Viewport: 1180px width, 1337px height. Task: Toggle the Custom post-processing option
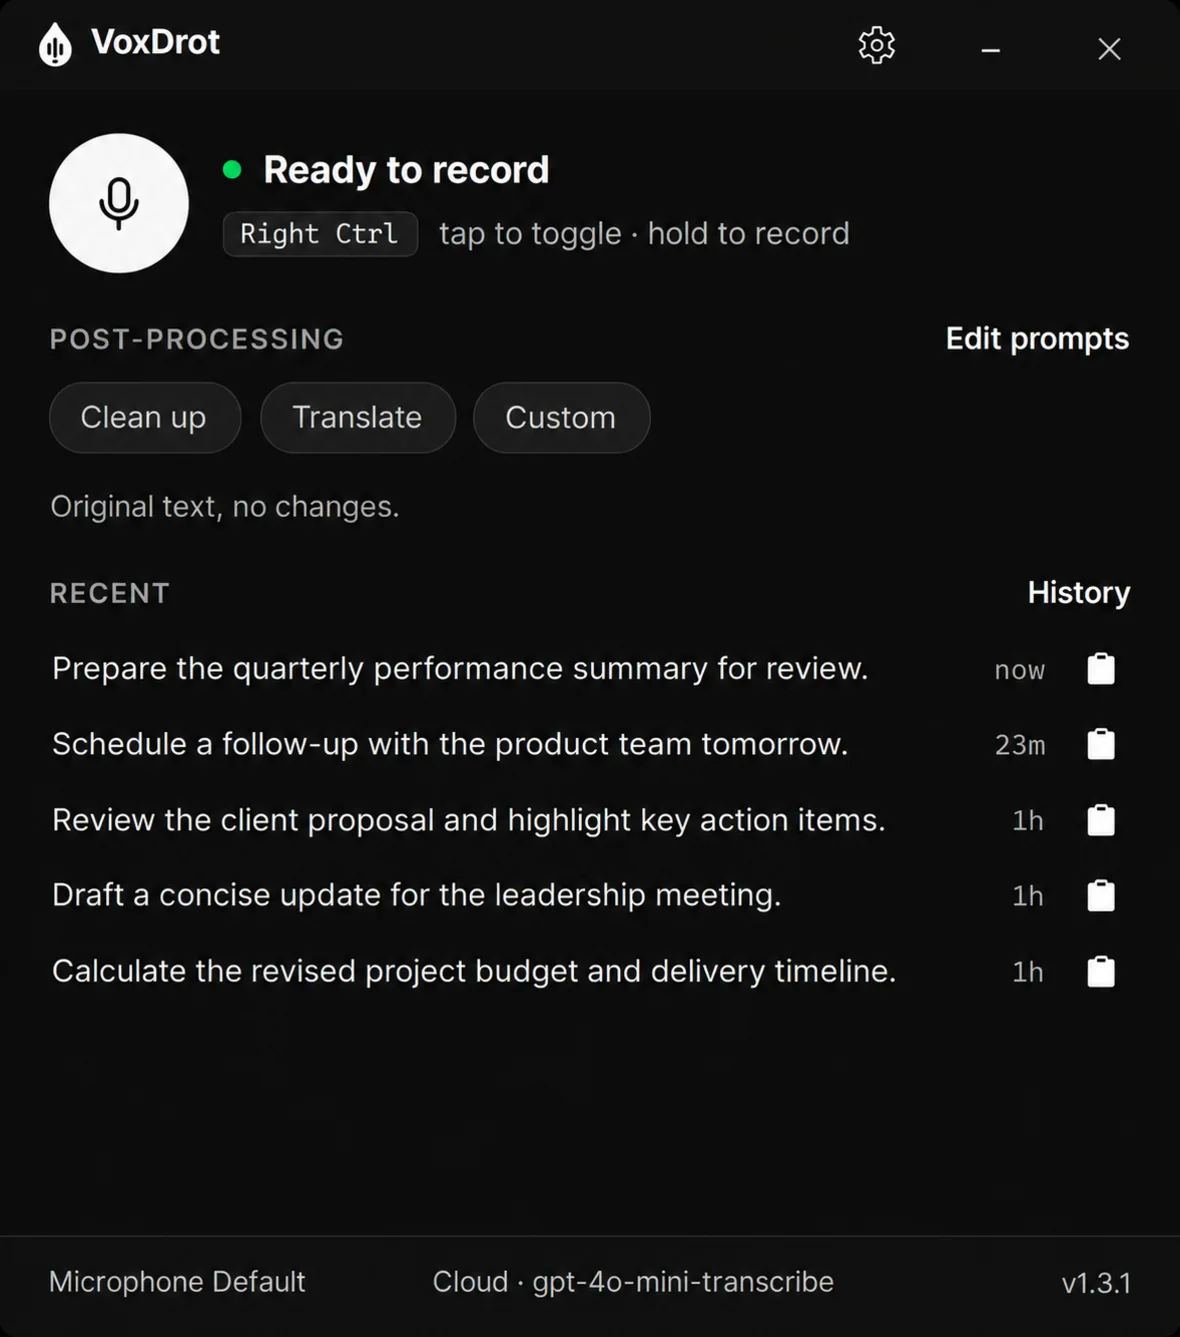click(561, 417)
